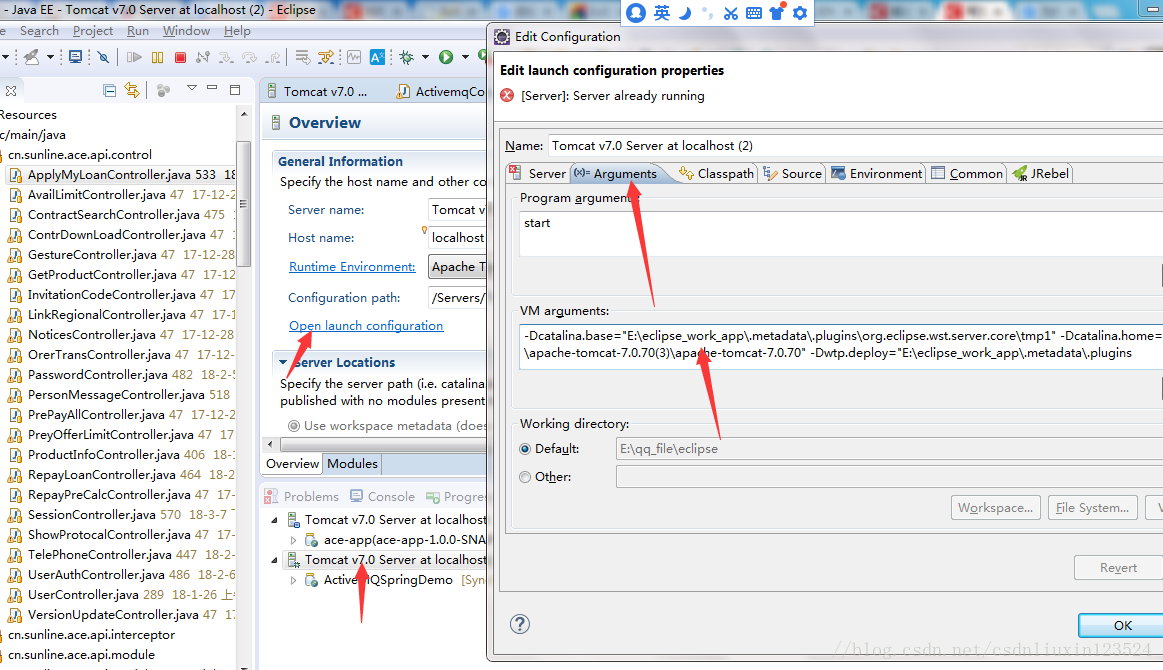Collapse the first Tomcat v7.0 Server node

(274, 520)
